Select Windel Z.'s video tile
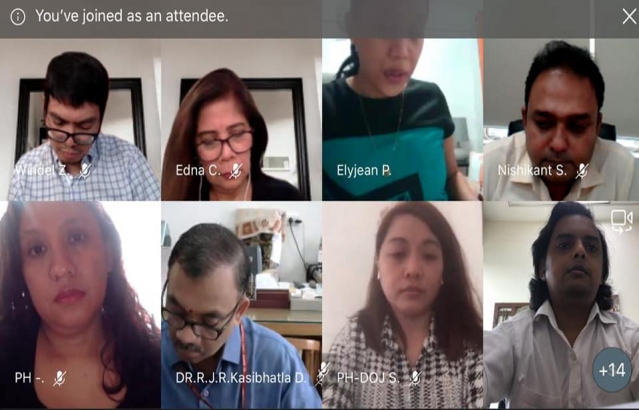Screen dimensions: 639x410 (80, 119)
